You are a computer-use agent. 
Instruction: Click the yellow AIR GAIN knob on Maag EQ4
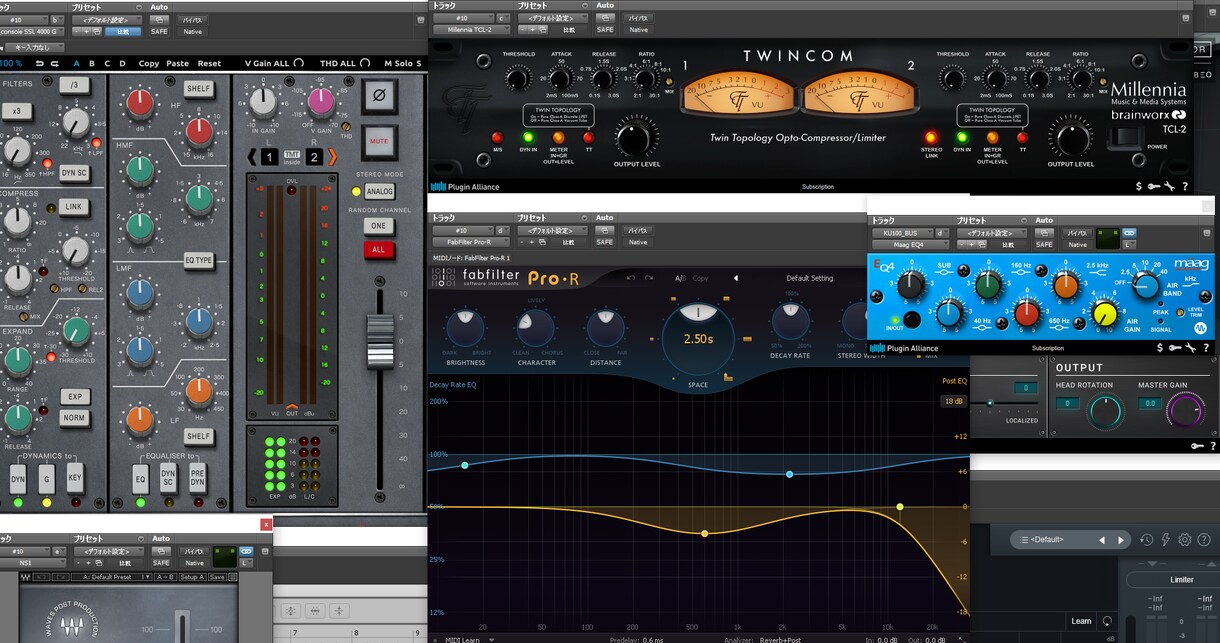click(1104, 315)
